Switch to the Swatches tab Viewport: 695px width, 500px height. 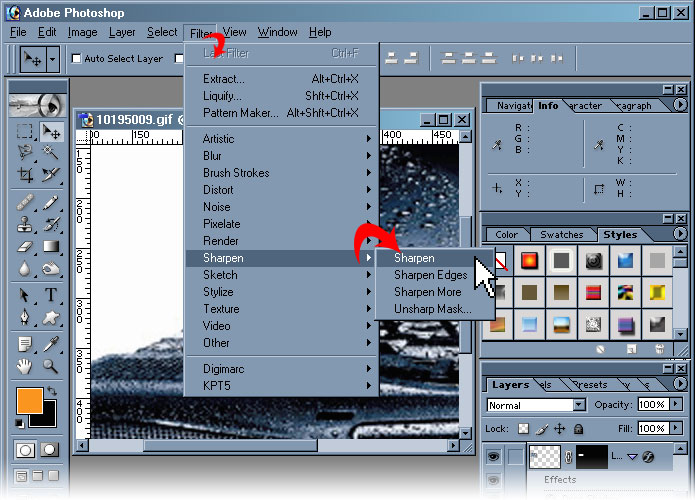pos(562,234)
